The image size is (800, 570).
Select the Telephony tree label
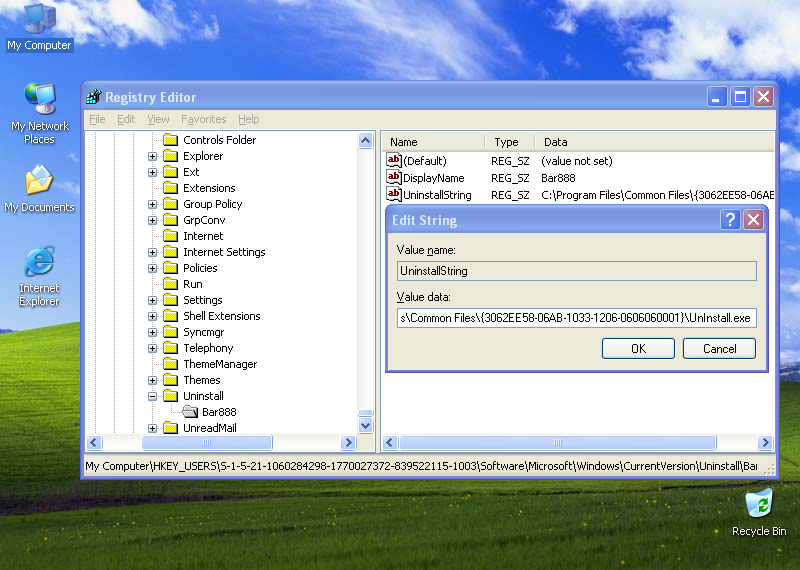click(x=208, y=348)
